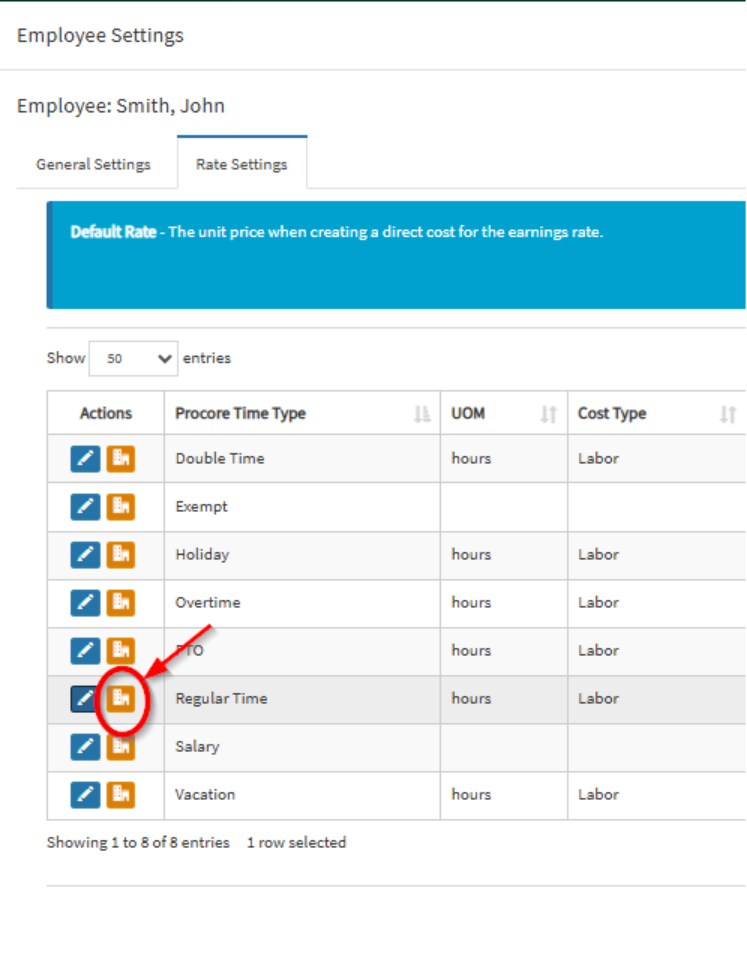Open project rates for Exempt

120,507
